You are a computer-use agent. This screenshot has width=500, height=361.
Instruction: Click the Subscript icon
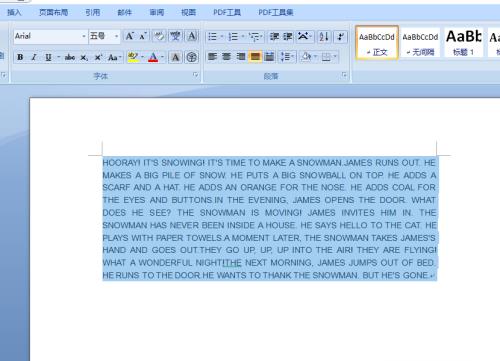point(84,57)
